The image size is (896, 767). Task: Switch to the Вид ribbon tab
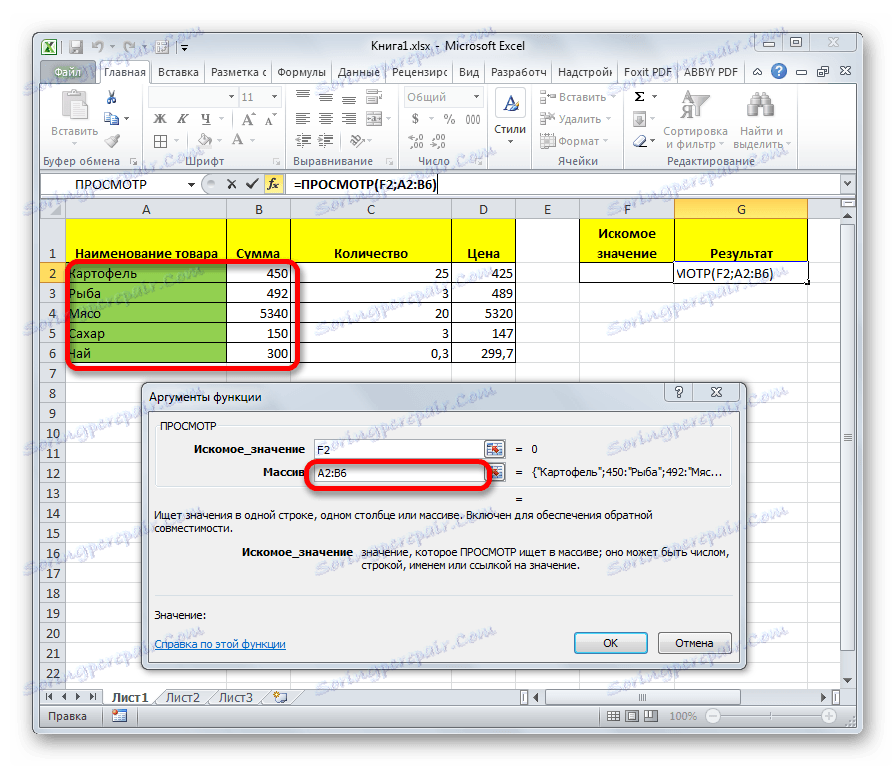point(469,72)
